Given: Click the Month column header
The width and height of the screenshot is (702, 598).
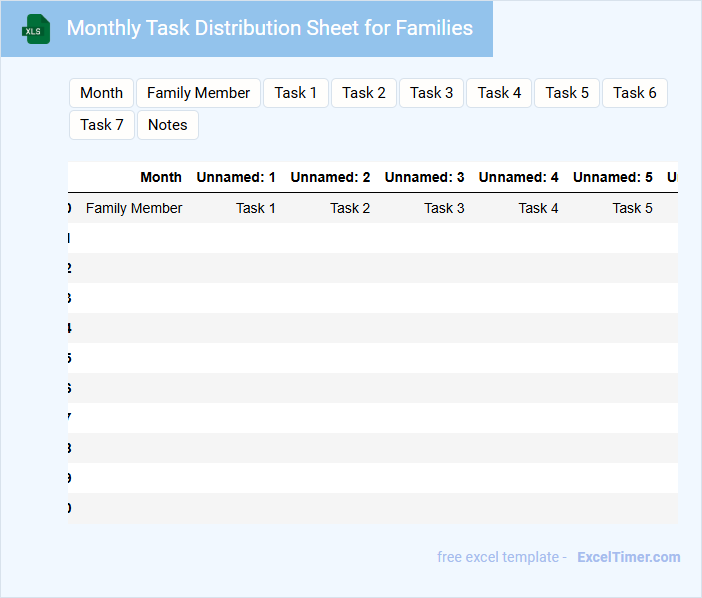Looking at the screenshot, I should pos(161,177).
